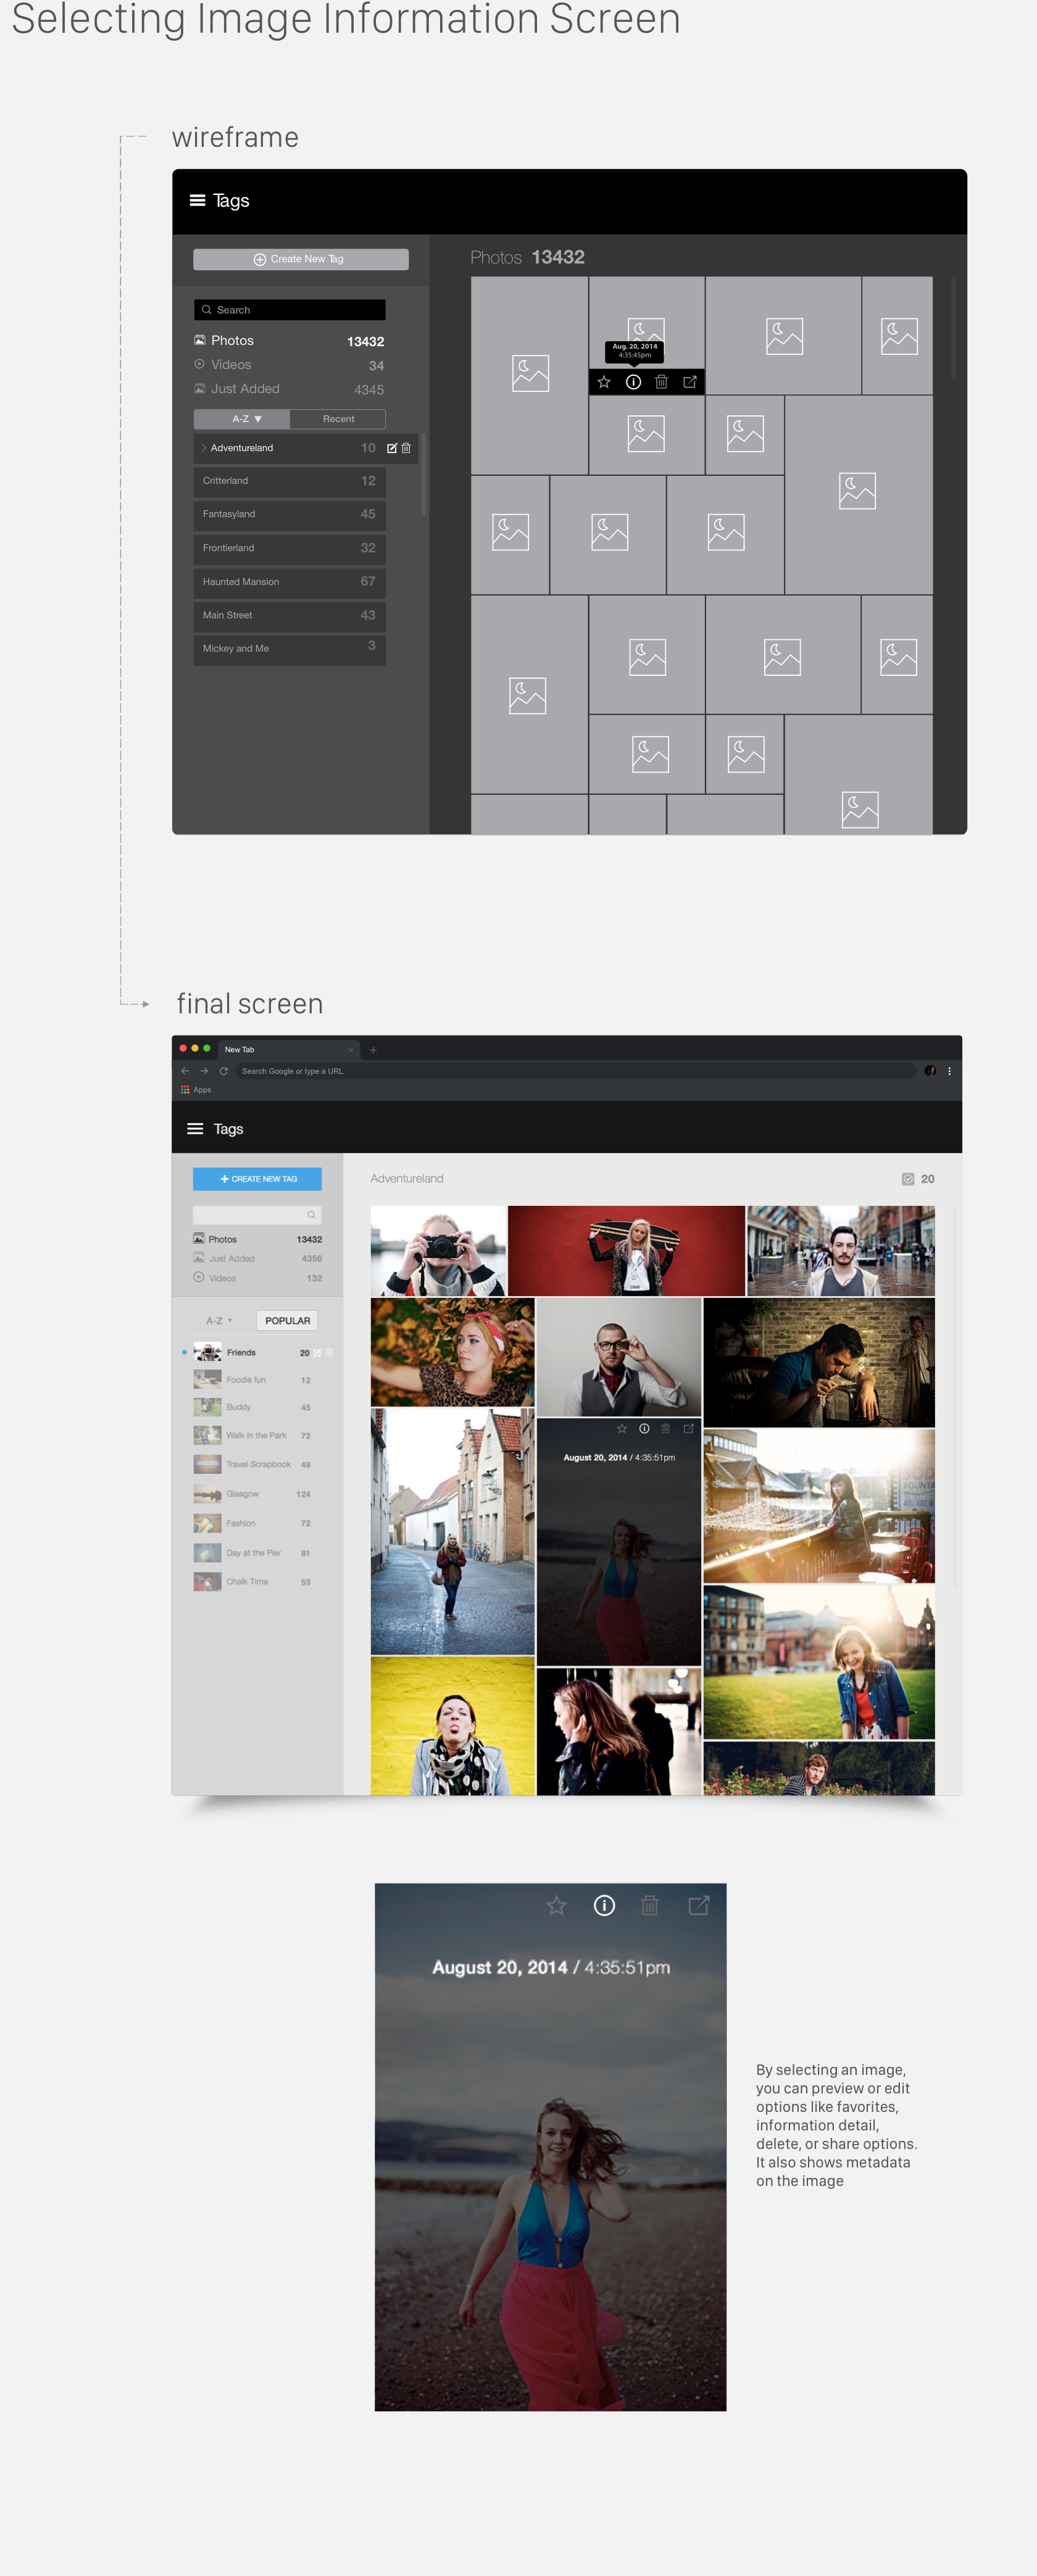This screenshot has width=1037, height=2576.
Task: Click the edit icon beside the Adventureland tag
Action: coord(392,448)
